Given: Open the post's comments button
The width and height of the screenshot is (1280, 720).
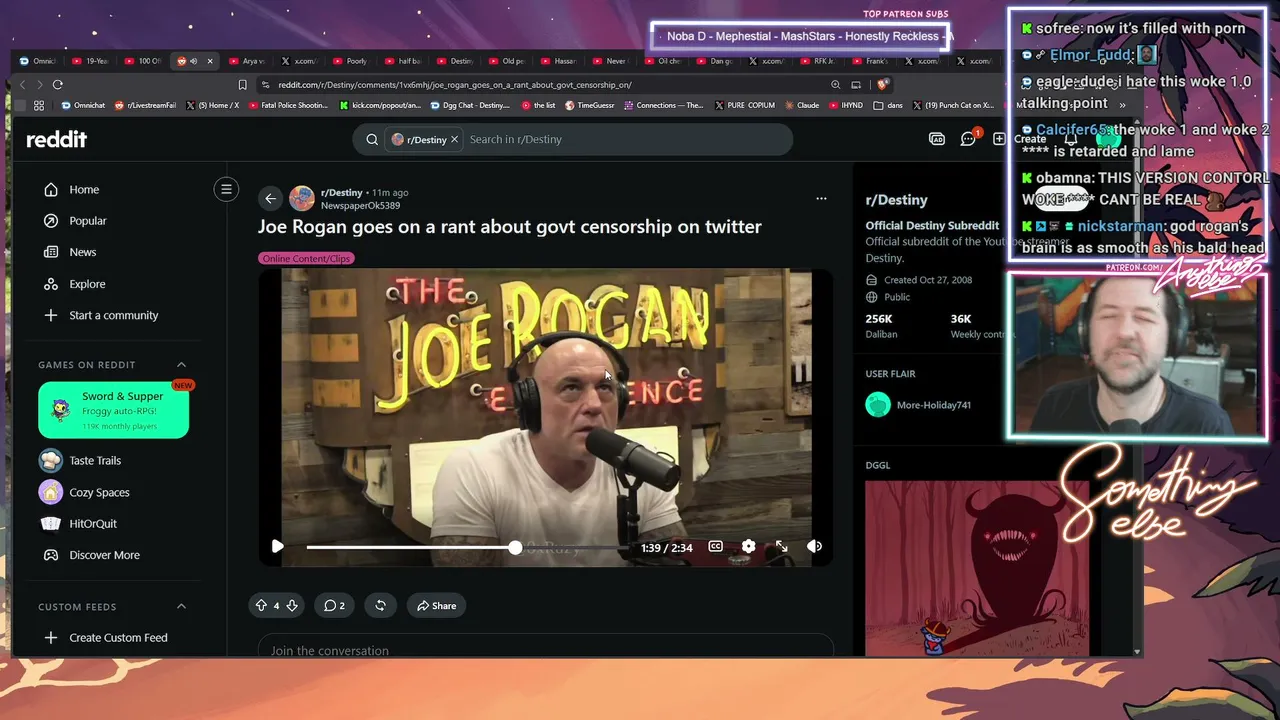Looking at the screenshot, I should tap(334, 605).
